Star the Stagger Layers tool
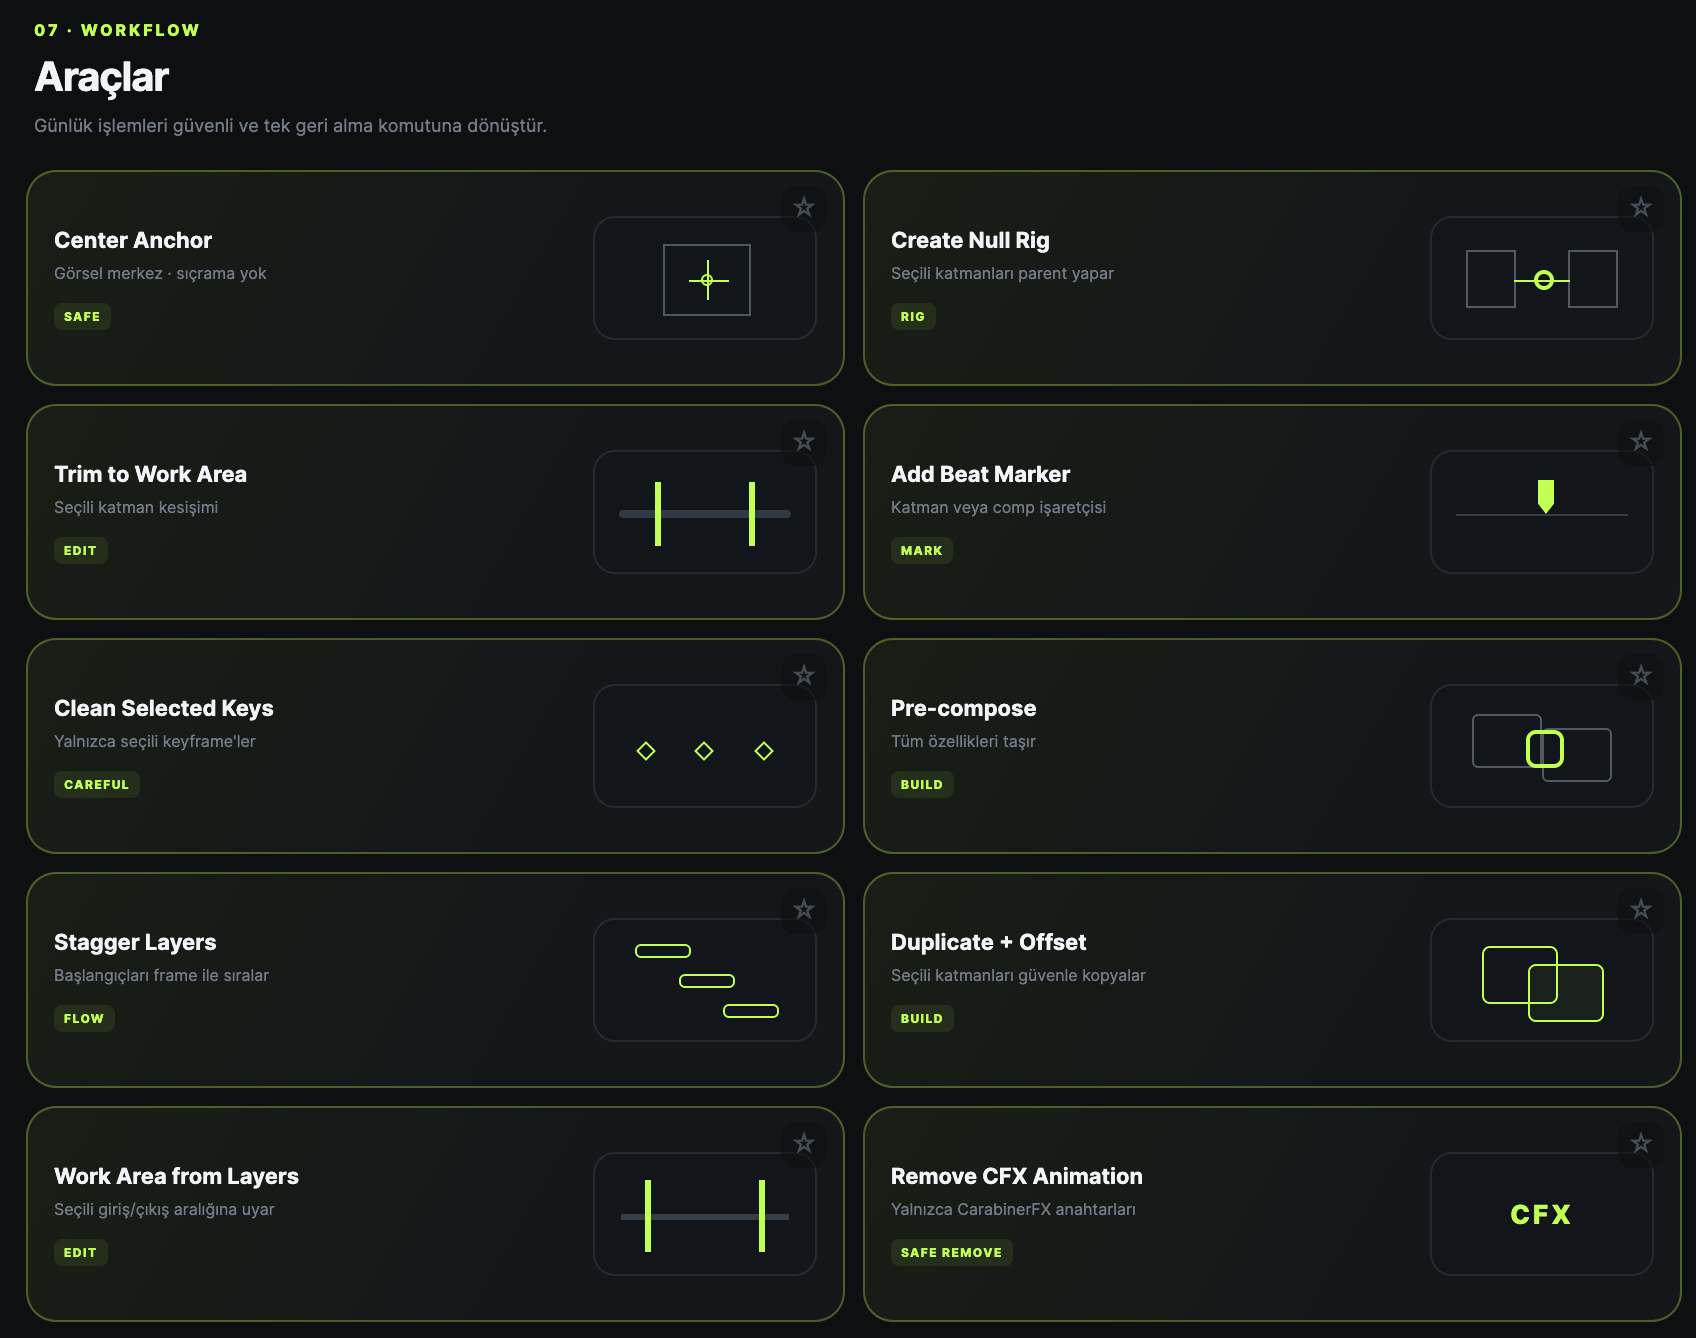This screenshot has height=1338, width=1696. (804, 910)
